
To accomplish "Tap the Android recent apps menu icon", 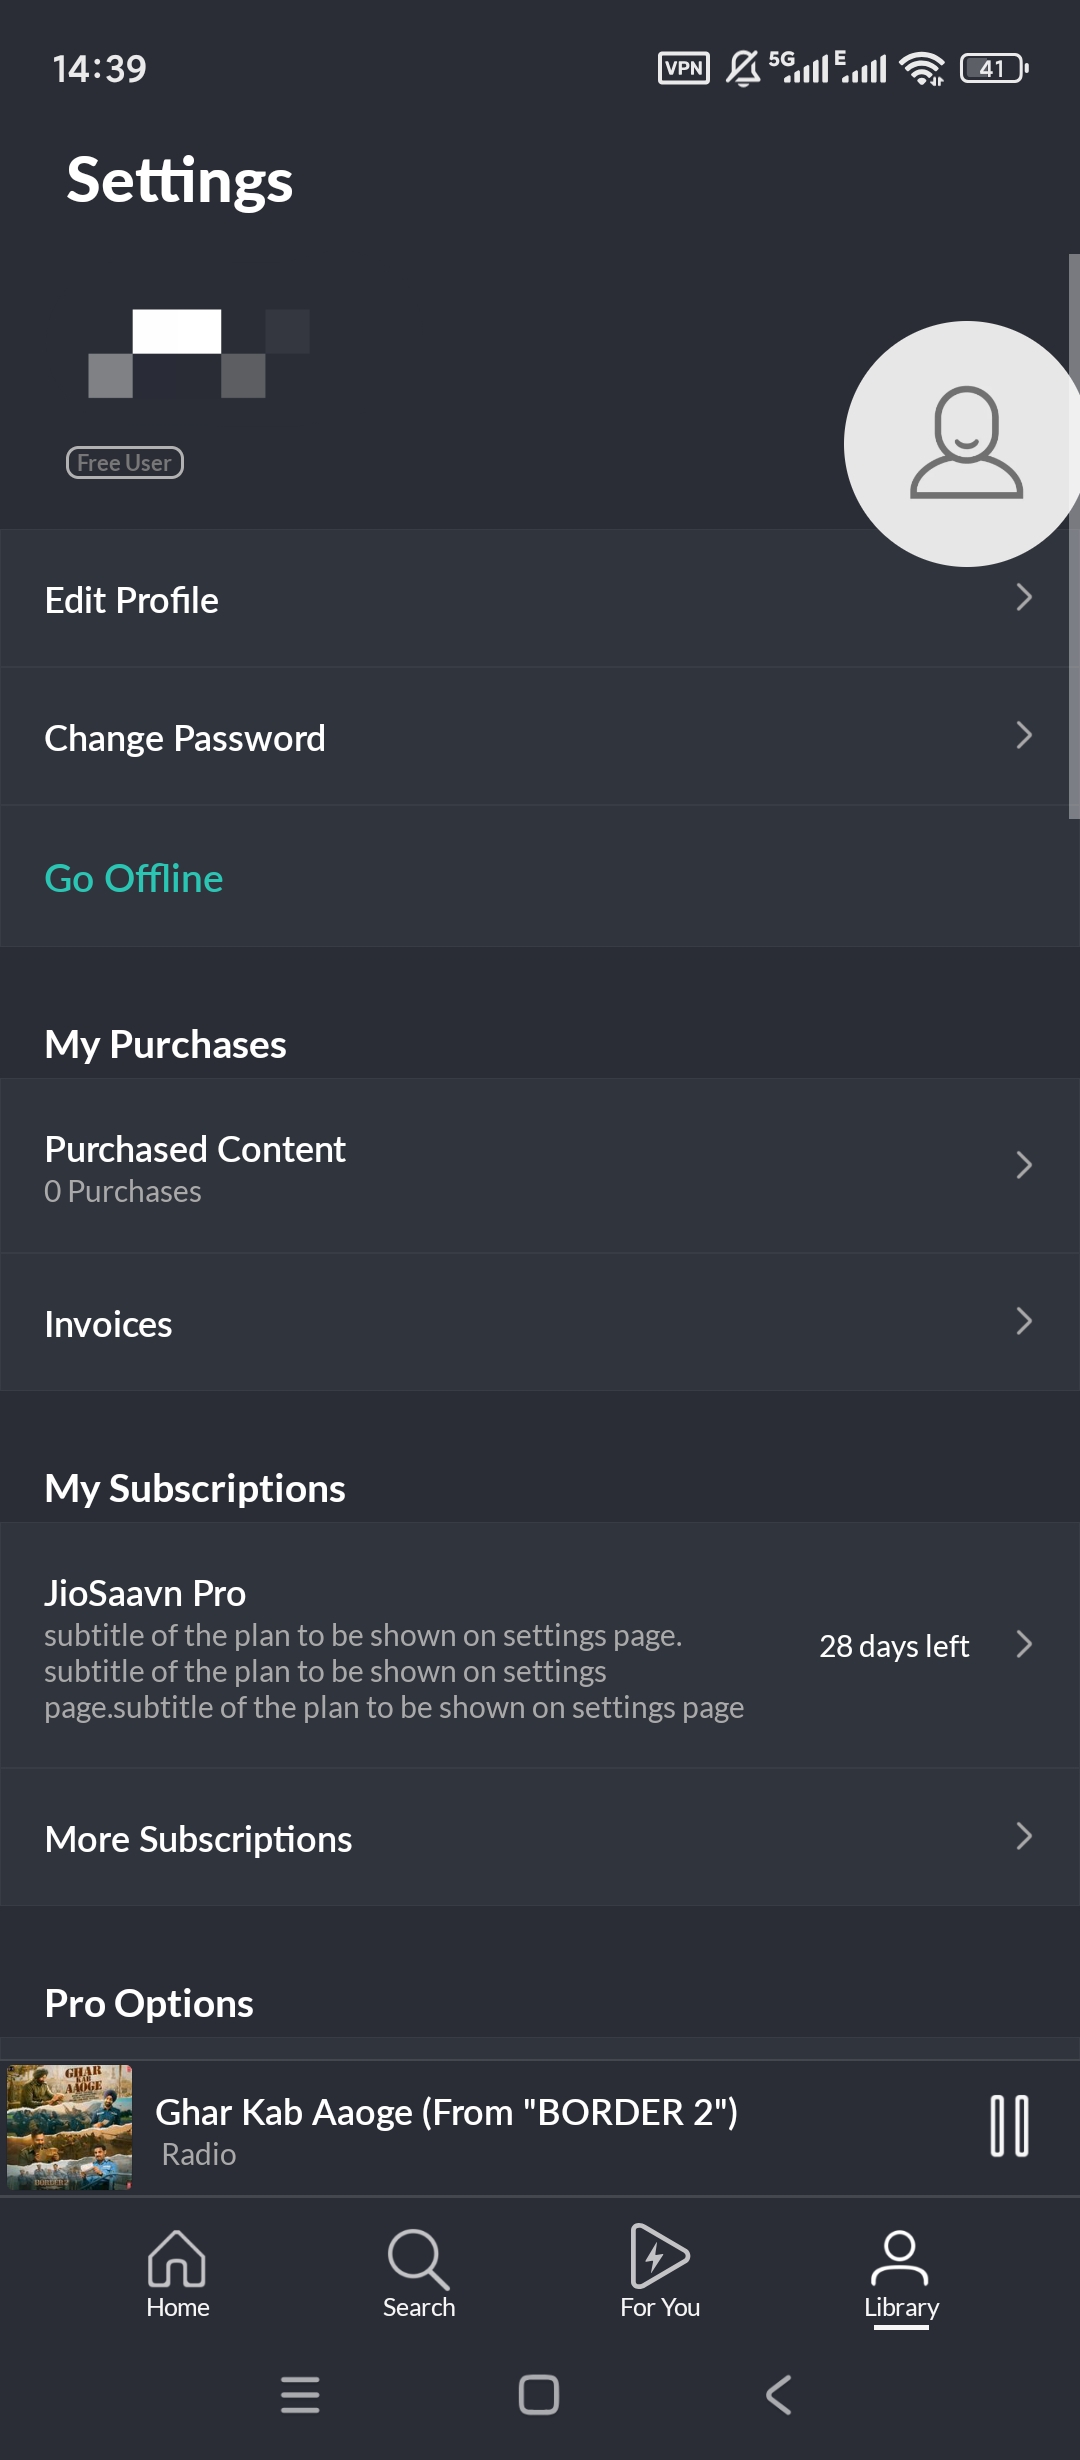I will pyautogui.click(x=300, y=2395).
